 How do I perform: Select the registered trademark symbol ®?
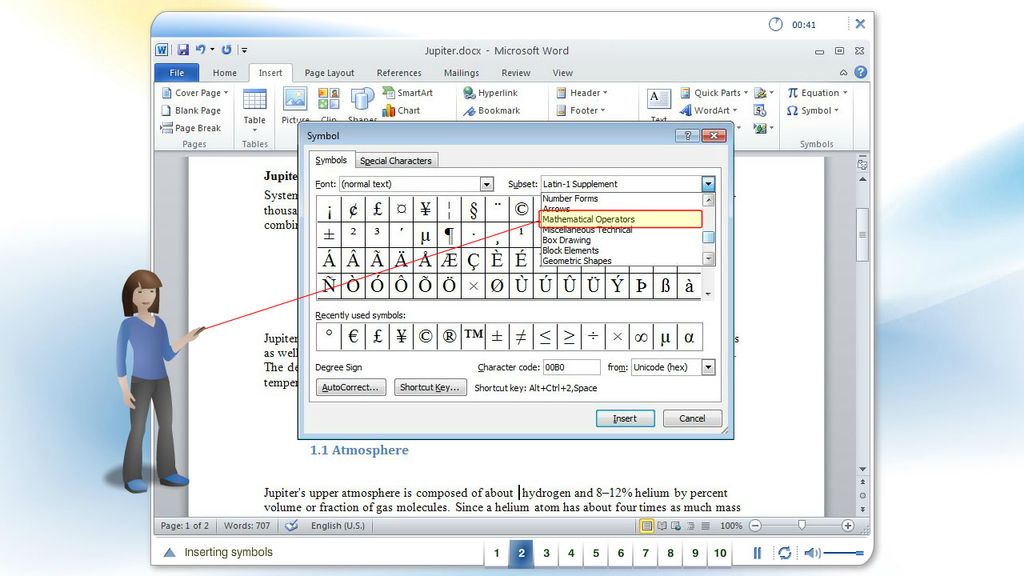449,336
